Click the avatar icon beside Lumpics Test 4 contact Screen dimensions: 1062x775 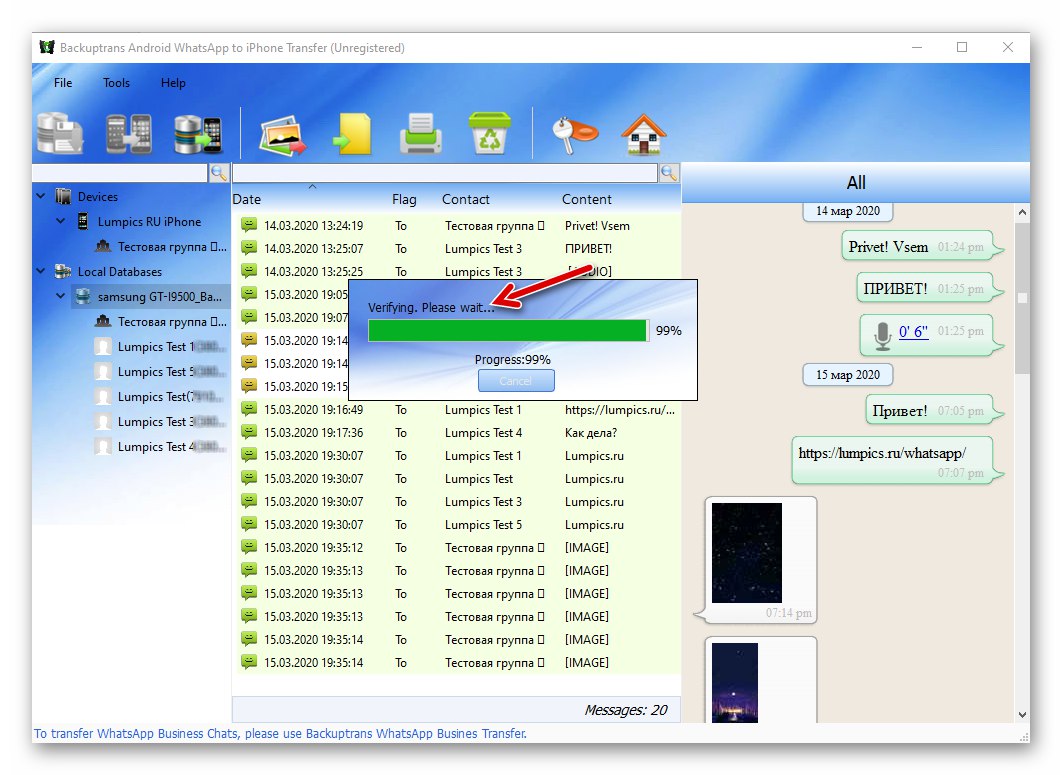click(103, 447)
